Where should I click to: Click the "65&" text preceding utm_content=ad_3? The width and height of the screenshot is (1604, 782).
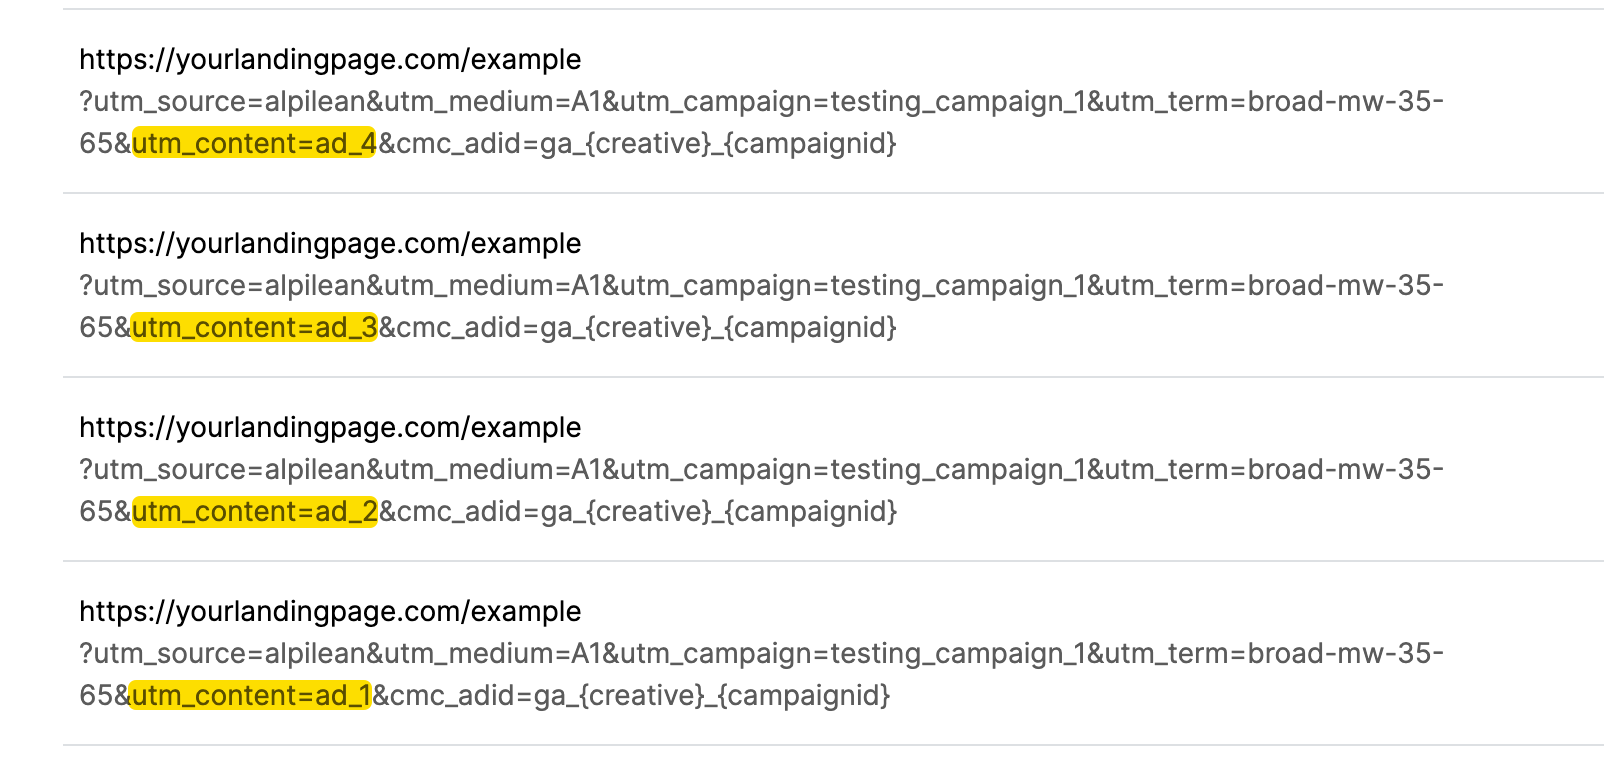pos(104,328)
